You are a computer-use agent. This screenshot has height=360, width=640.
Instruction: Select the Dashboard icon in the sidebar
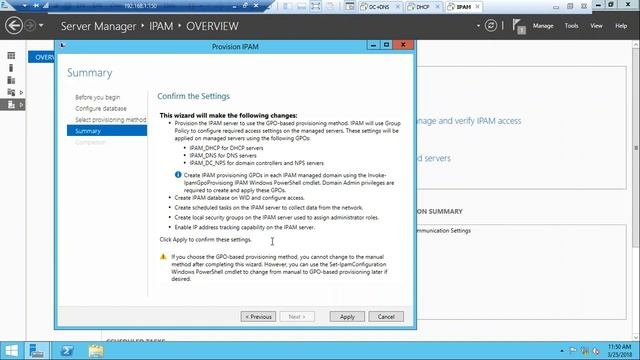[x=11, y=56]
